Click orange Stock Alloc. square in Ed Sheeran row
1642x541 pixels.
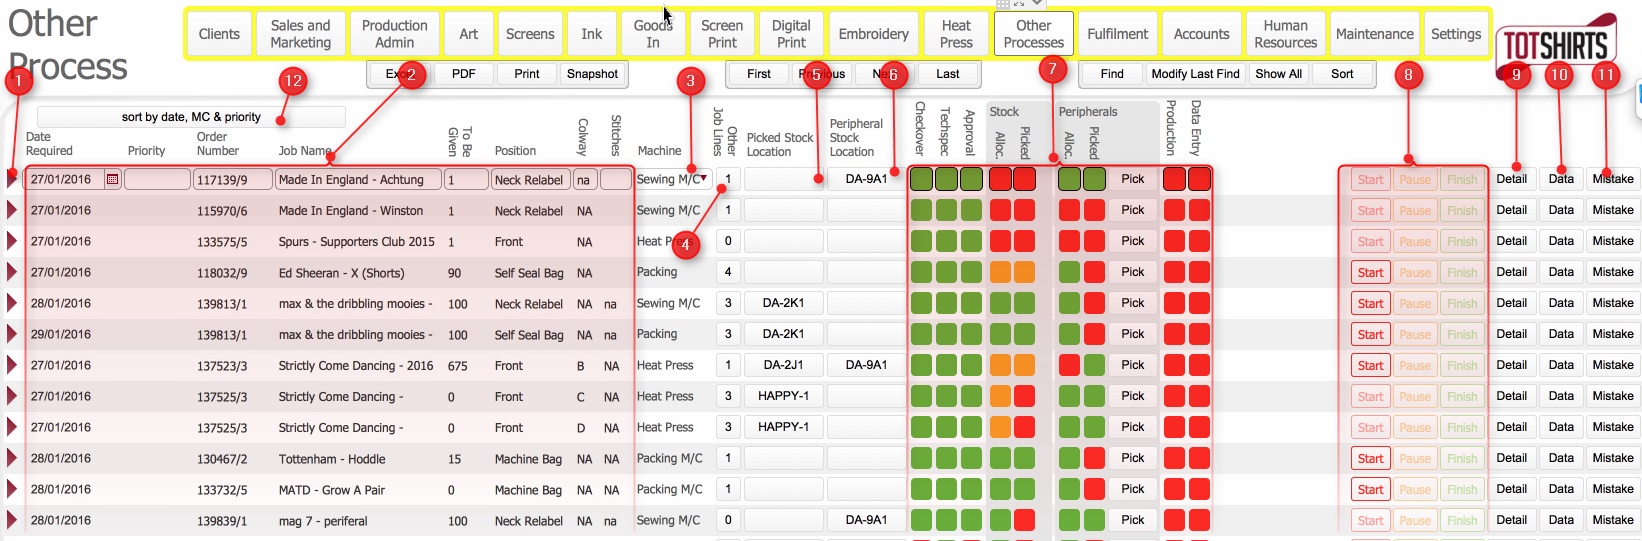tap(1000, 272)
